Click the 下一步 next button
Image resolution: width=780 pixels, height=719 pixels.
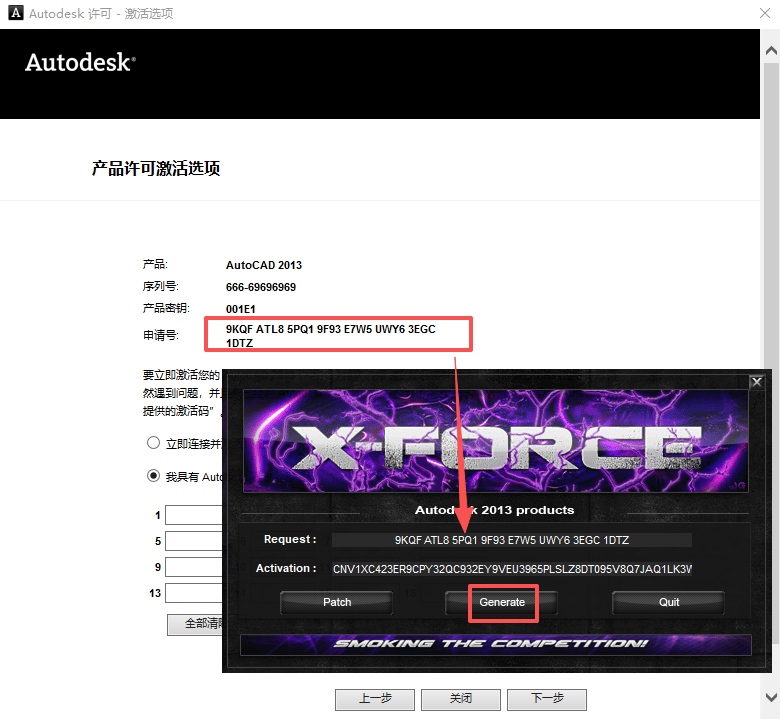pyautogui.click(x=547, y=699)
